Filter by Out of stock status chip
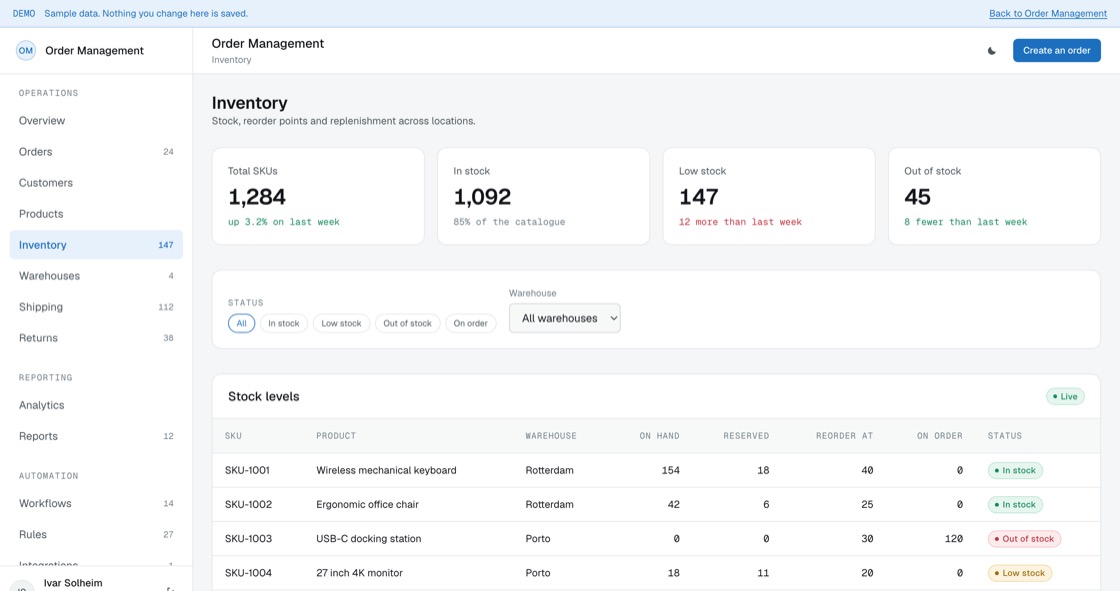The image size is (1120, 591). tap(407, 323)
